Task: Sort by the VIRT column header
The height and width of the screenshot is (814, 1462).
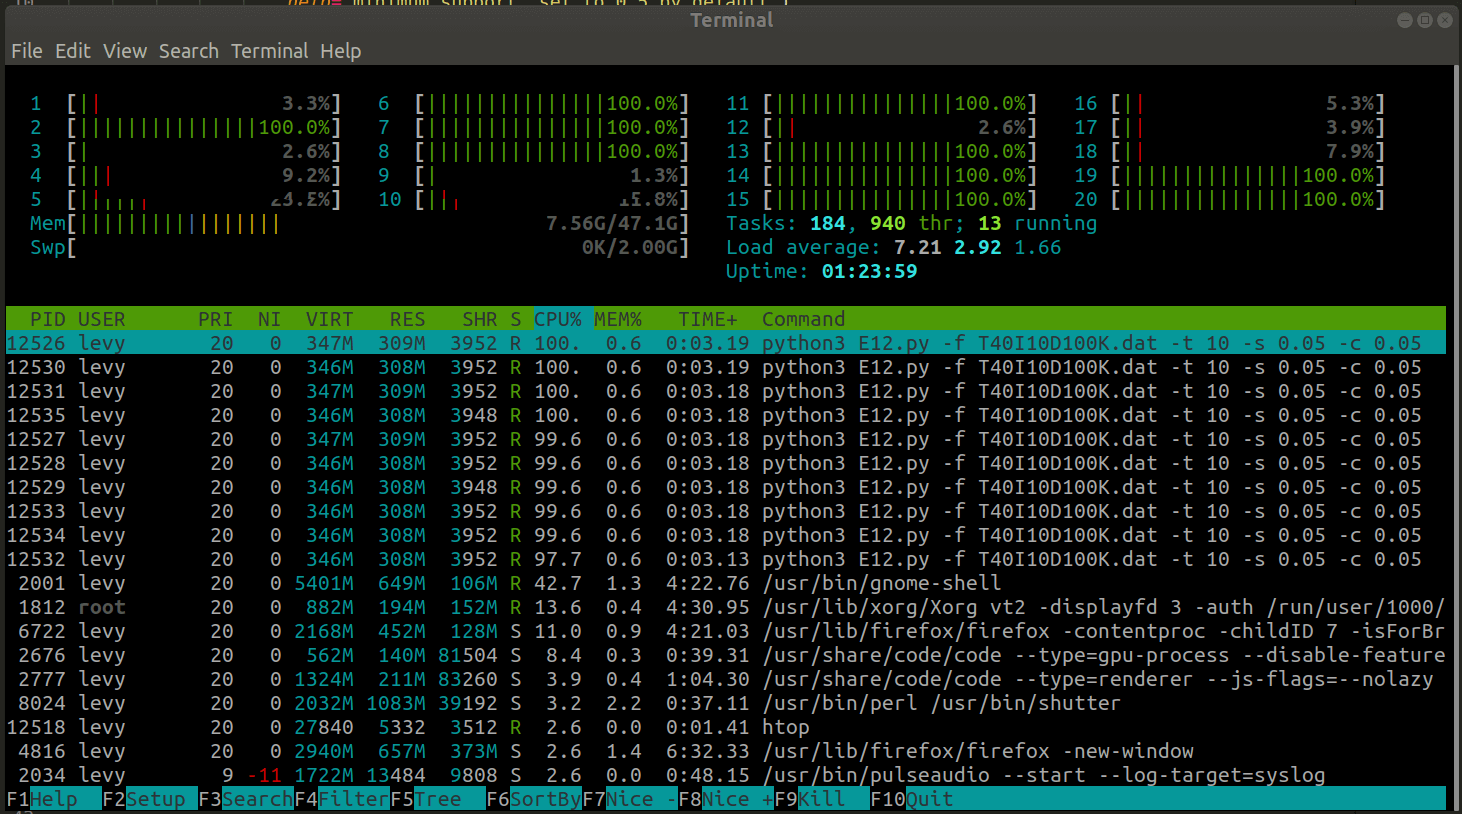Action: pyautogui.click(x=329, y=319)
